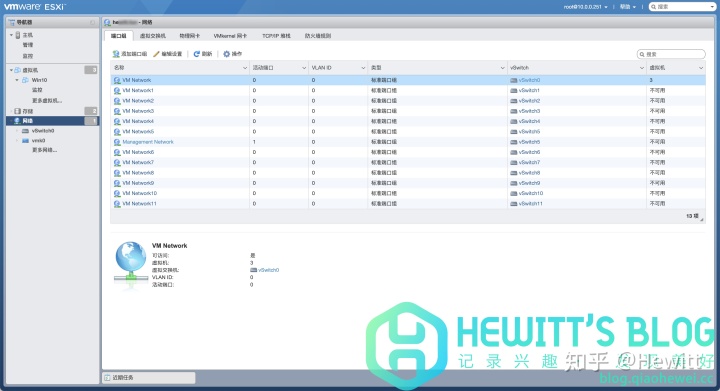Click the port group icon of VM Network10 row
720x391 pixels.
pyautogui.click(x=117, y=193)
